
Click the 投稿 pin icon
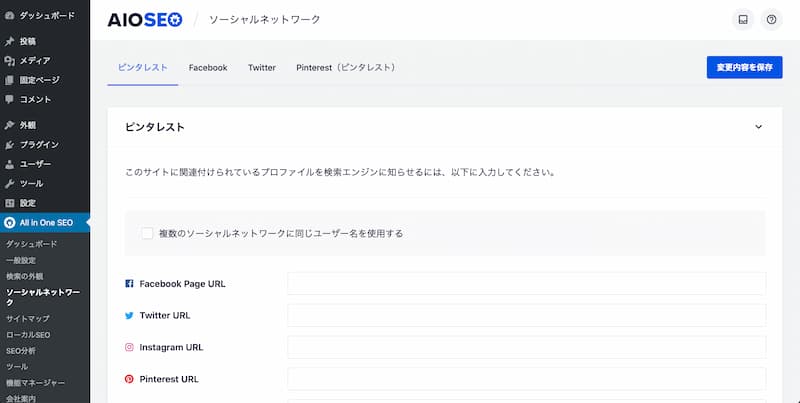tap(9, 42)
